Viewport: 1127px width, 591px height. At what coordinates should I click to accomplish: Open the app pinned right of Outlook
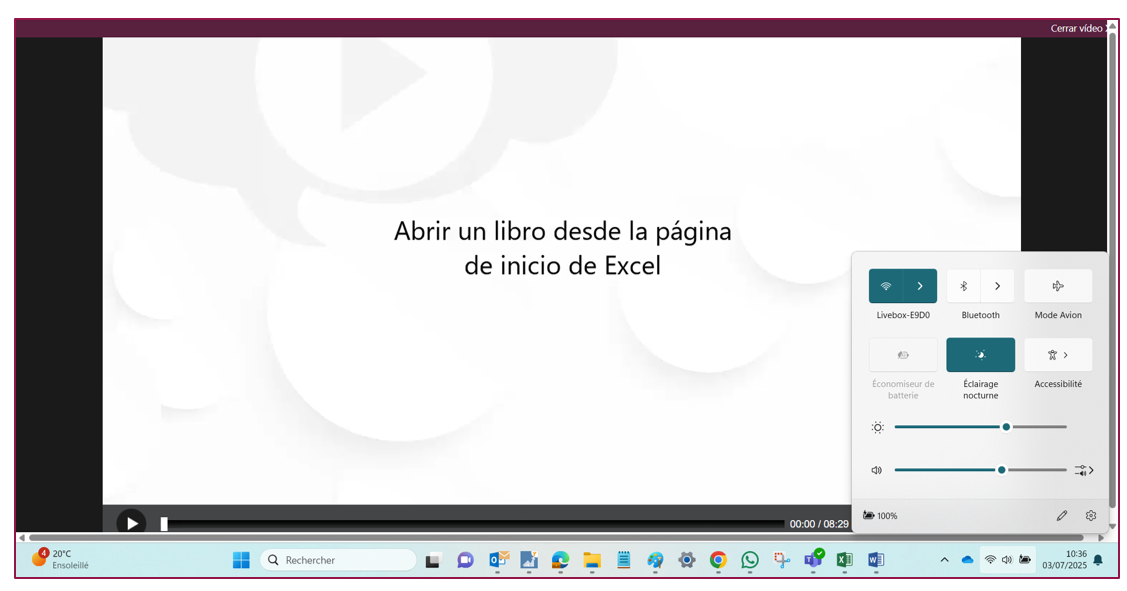[529, 560]
